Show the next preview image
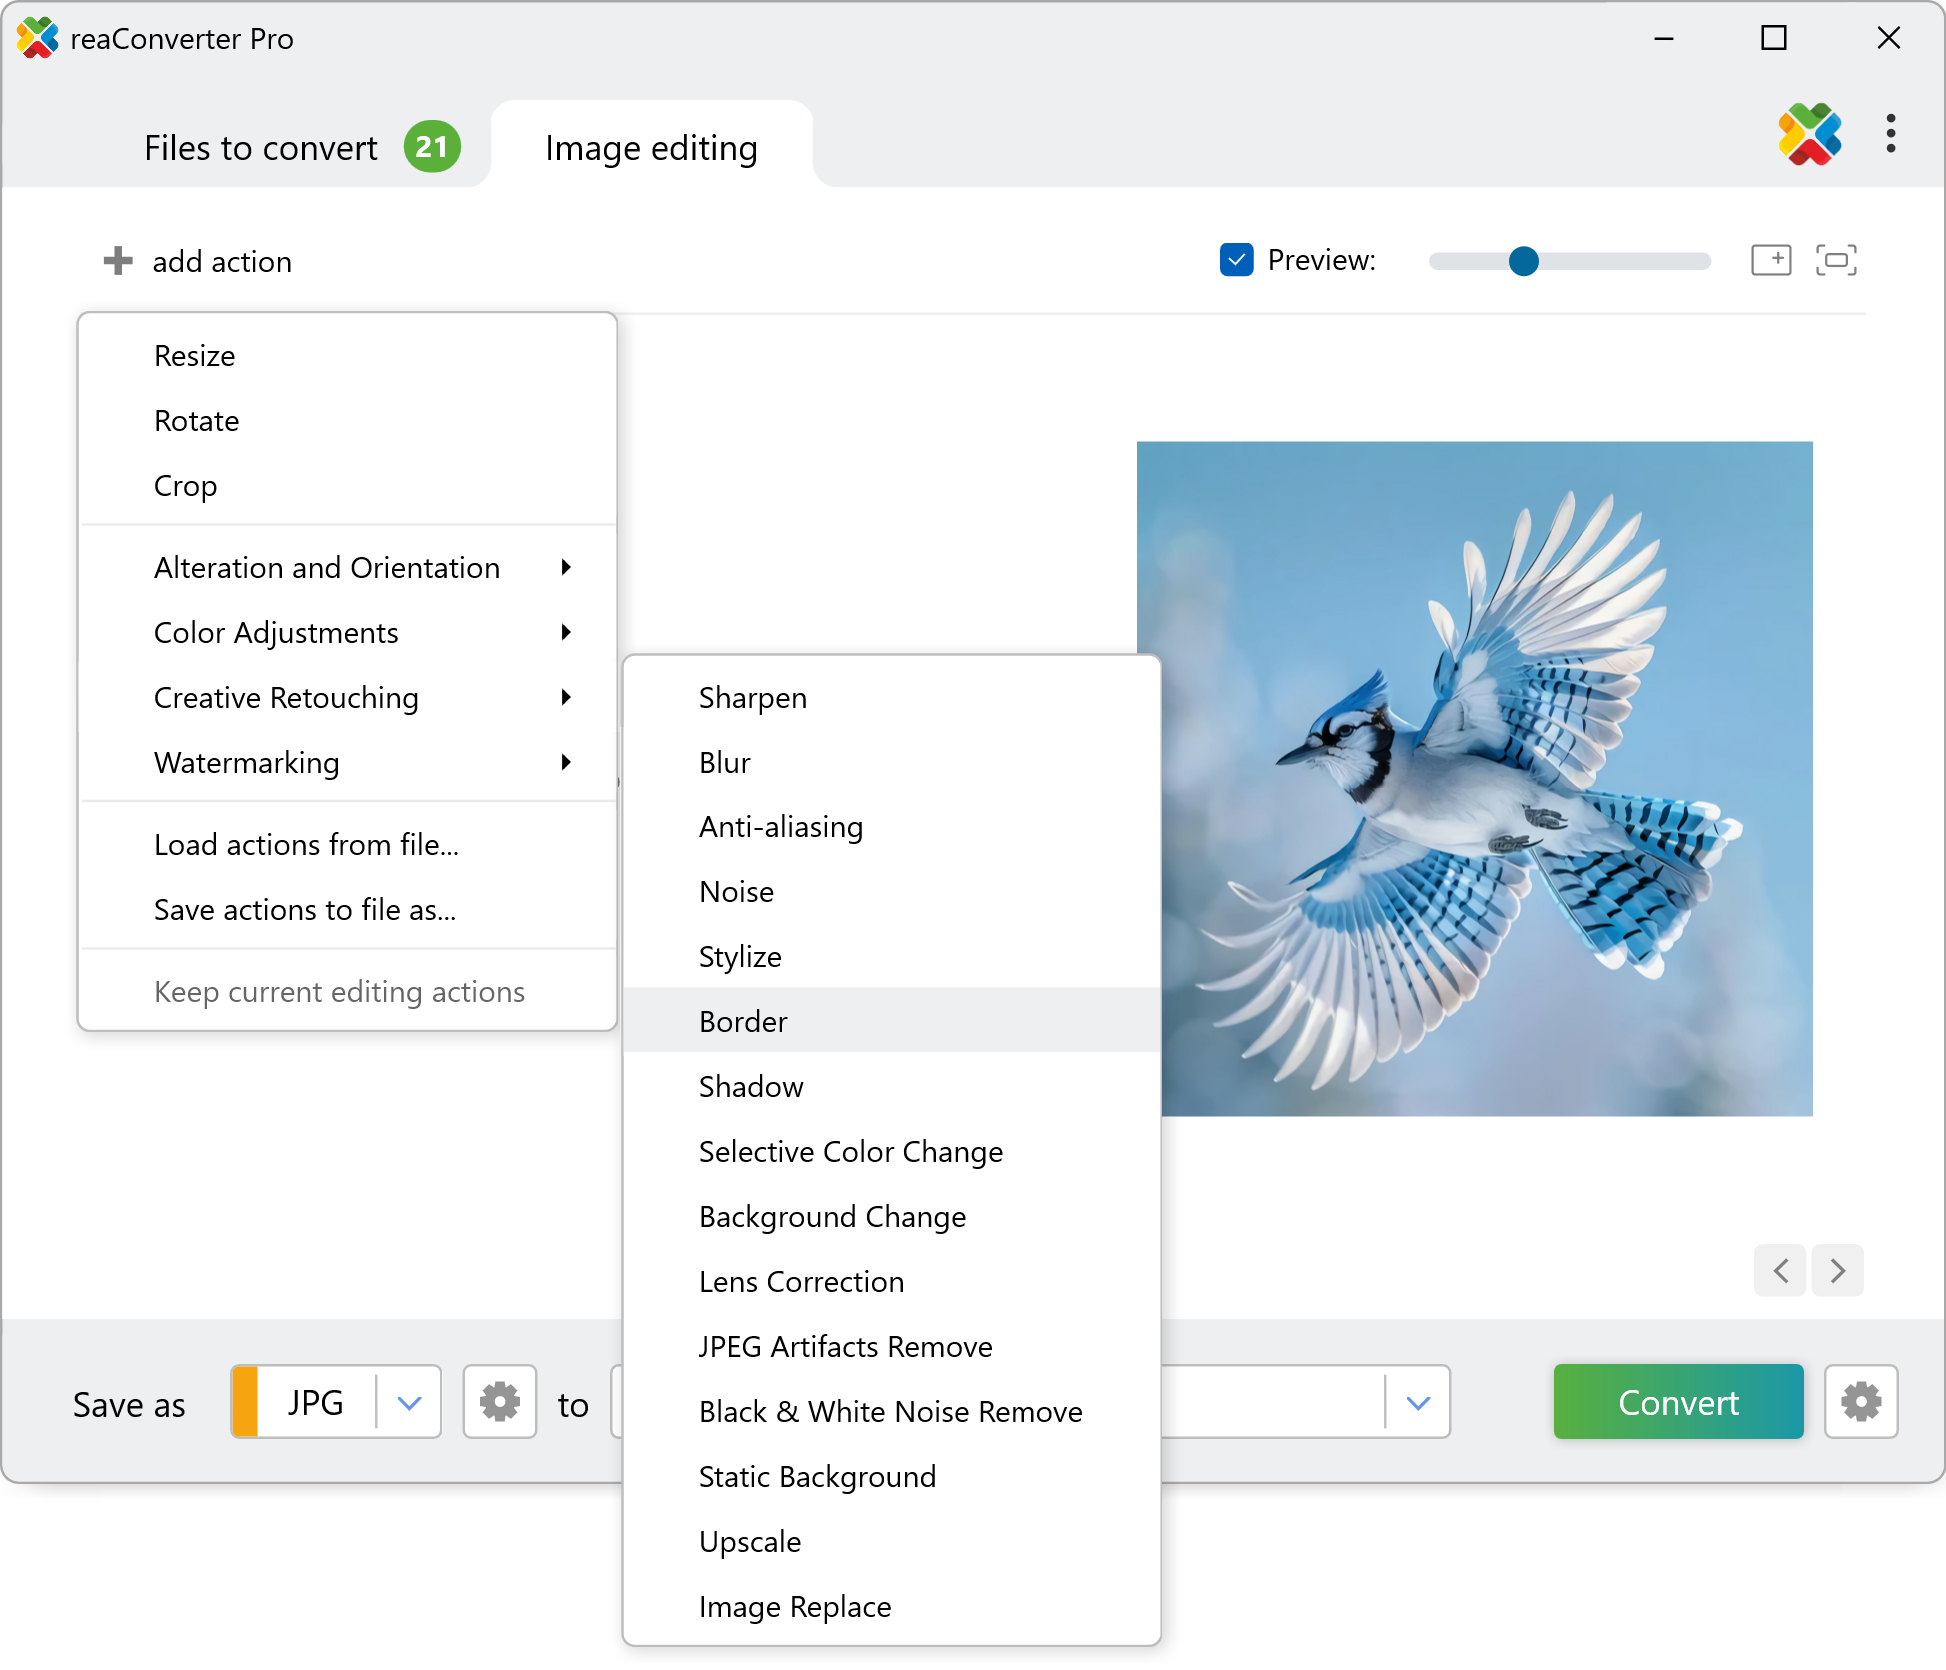This screenshot has width=1946, height=1670. coord(1838,1270)
